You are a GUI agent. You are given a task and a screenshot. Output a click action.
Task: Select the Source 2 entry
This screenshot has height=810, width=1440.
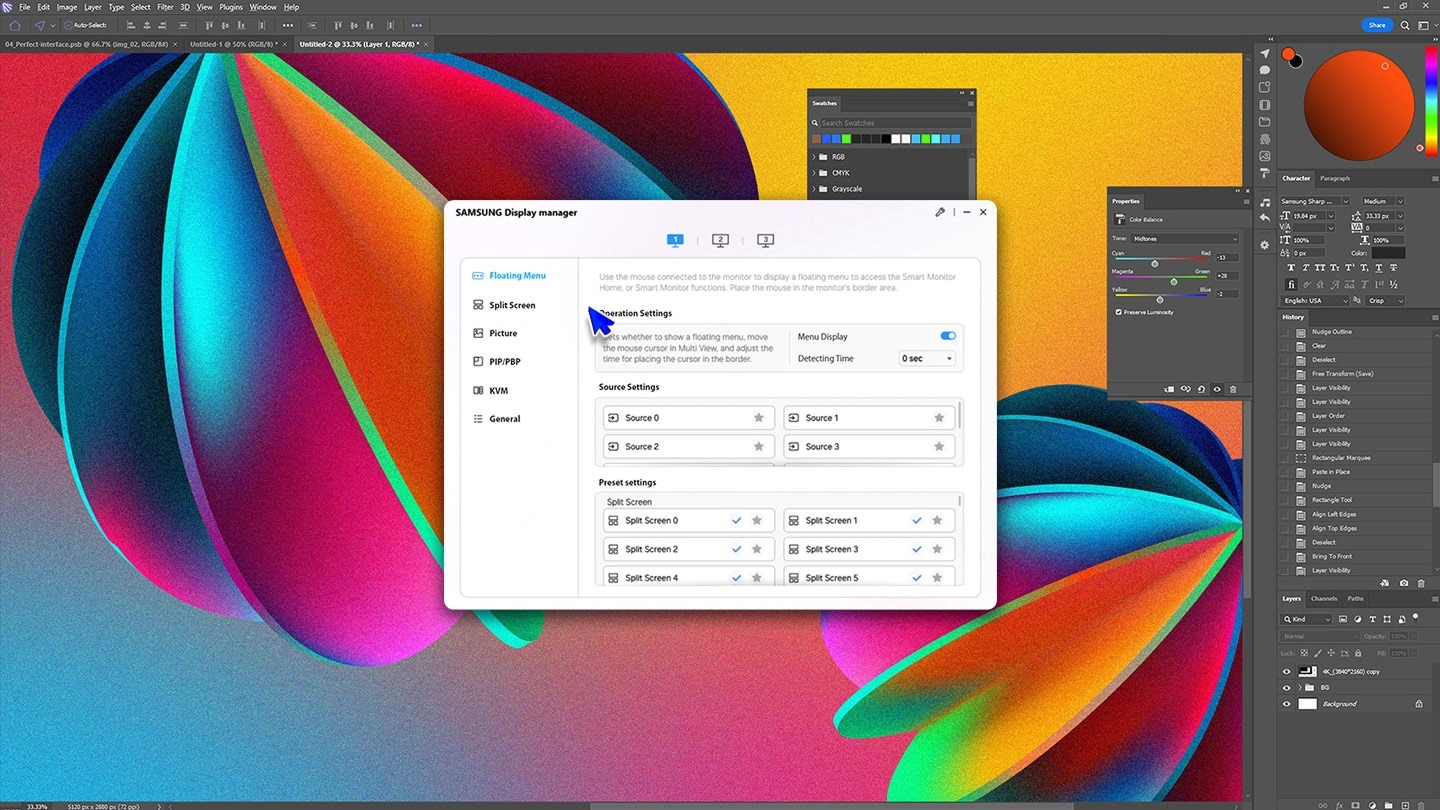coord(688,447)
